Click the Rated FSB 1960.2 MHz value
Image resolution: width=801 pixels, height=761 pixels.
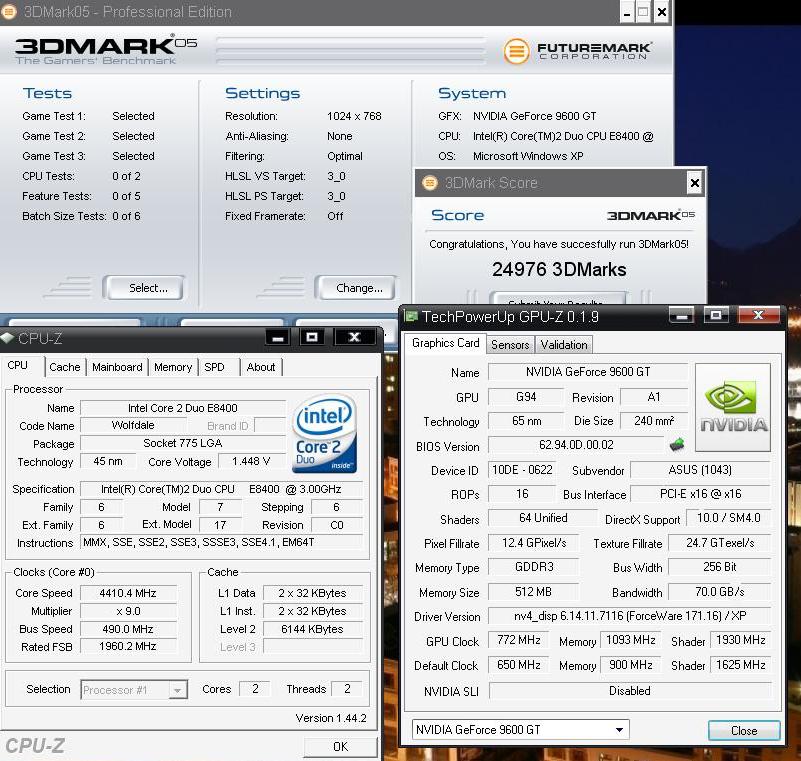[x=128, y=646]
